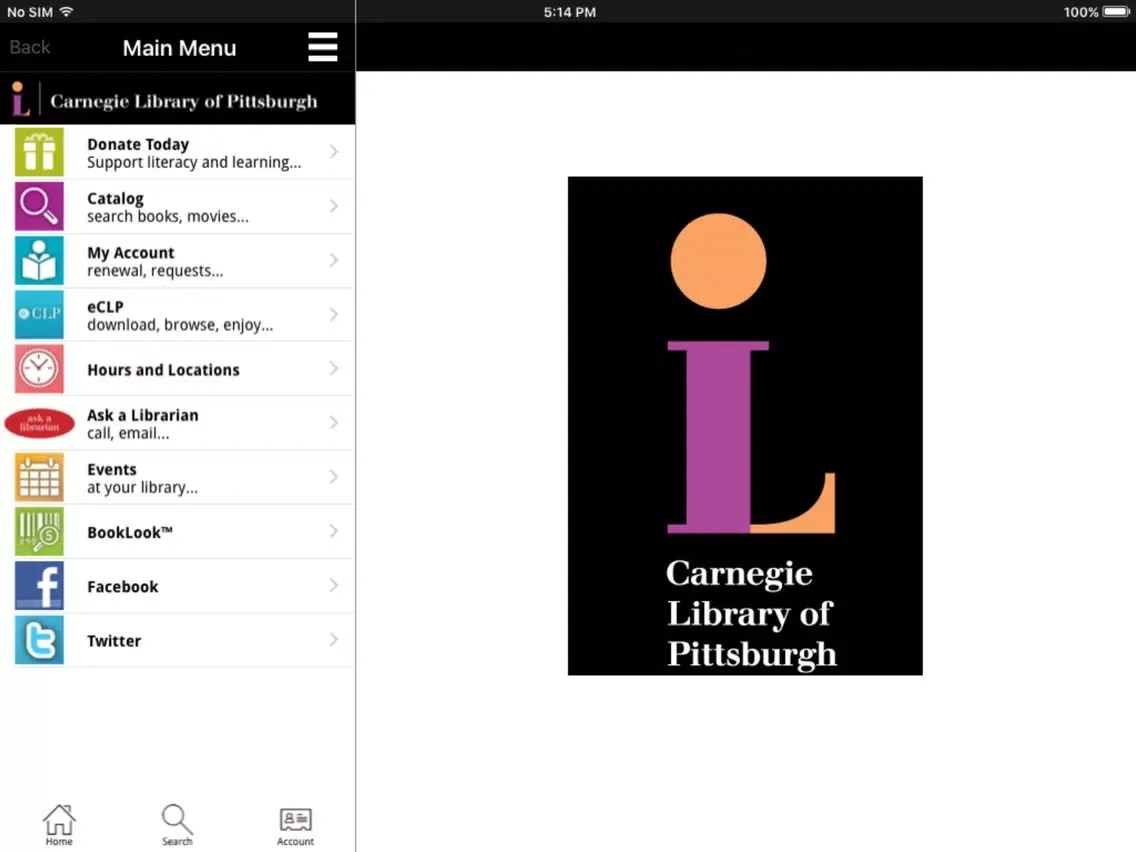Click the eCLP icon
Image resolution: width=1136 pixels, height=852 pixels.
[39, 314]
